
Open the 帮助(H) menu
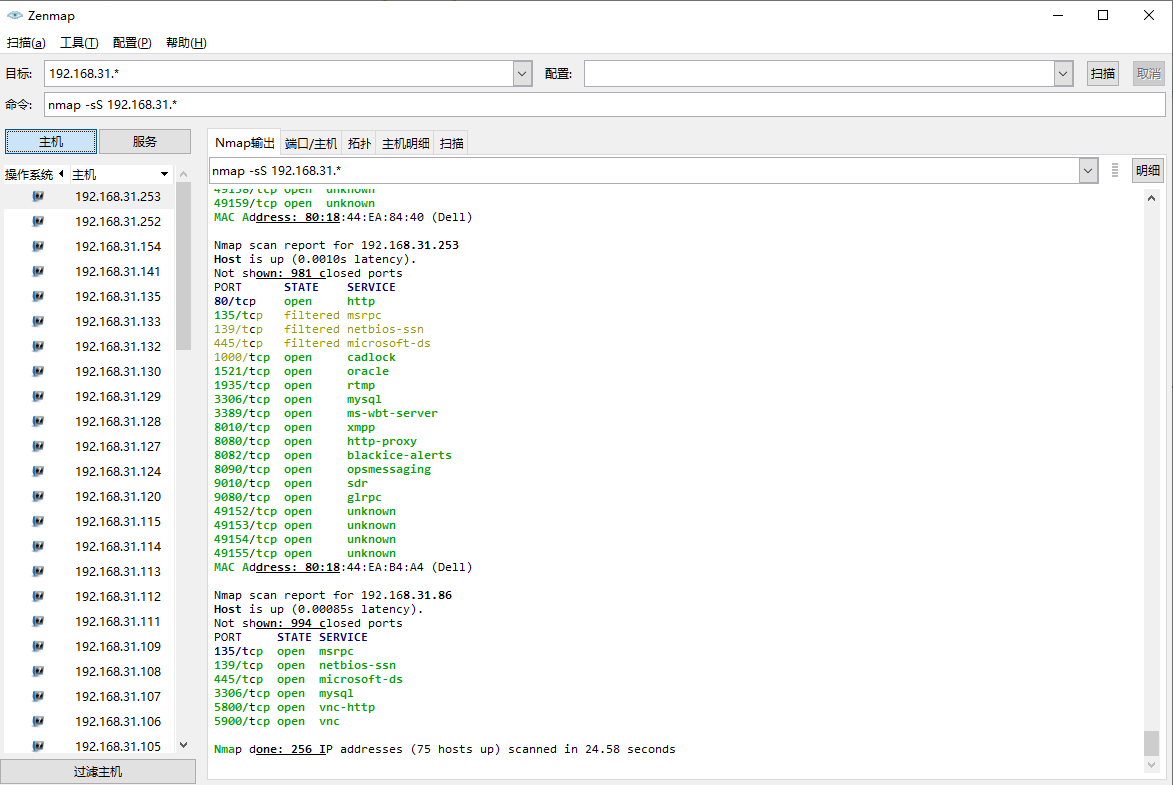(186, 43)
